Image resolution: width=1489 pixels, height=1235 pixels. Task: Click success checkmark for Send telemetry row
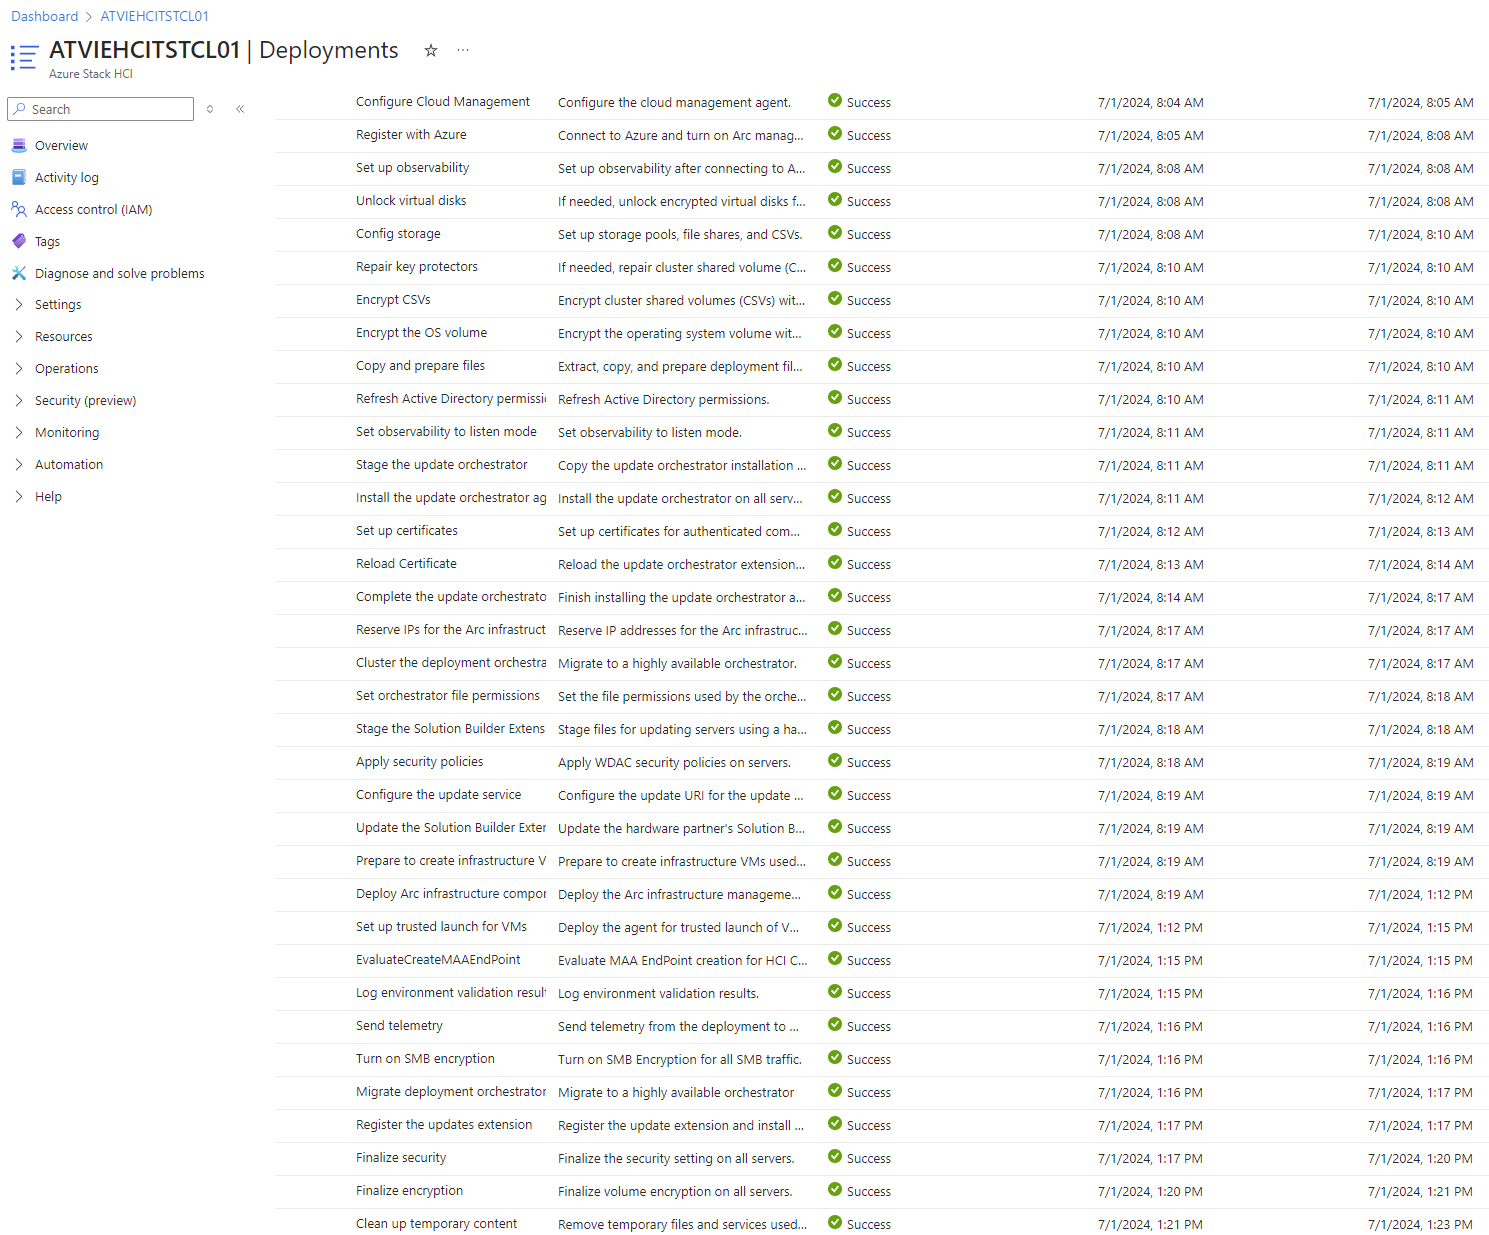pyautogui.click(x=835, y=1024)
